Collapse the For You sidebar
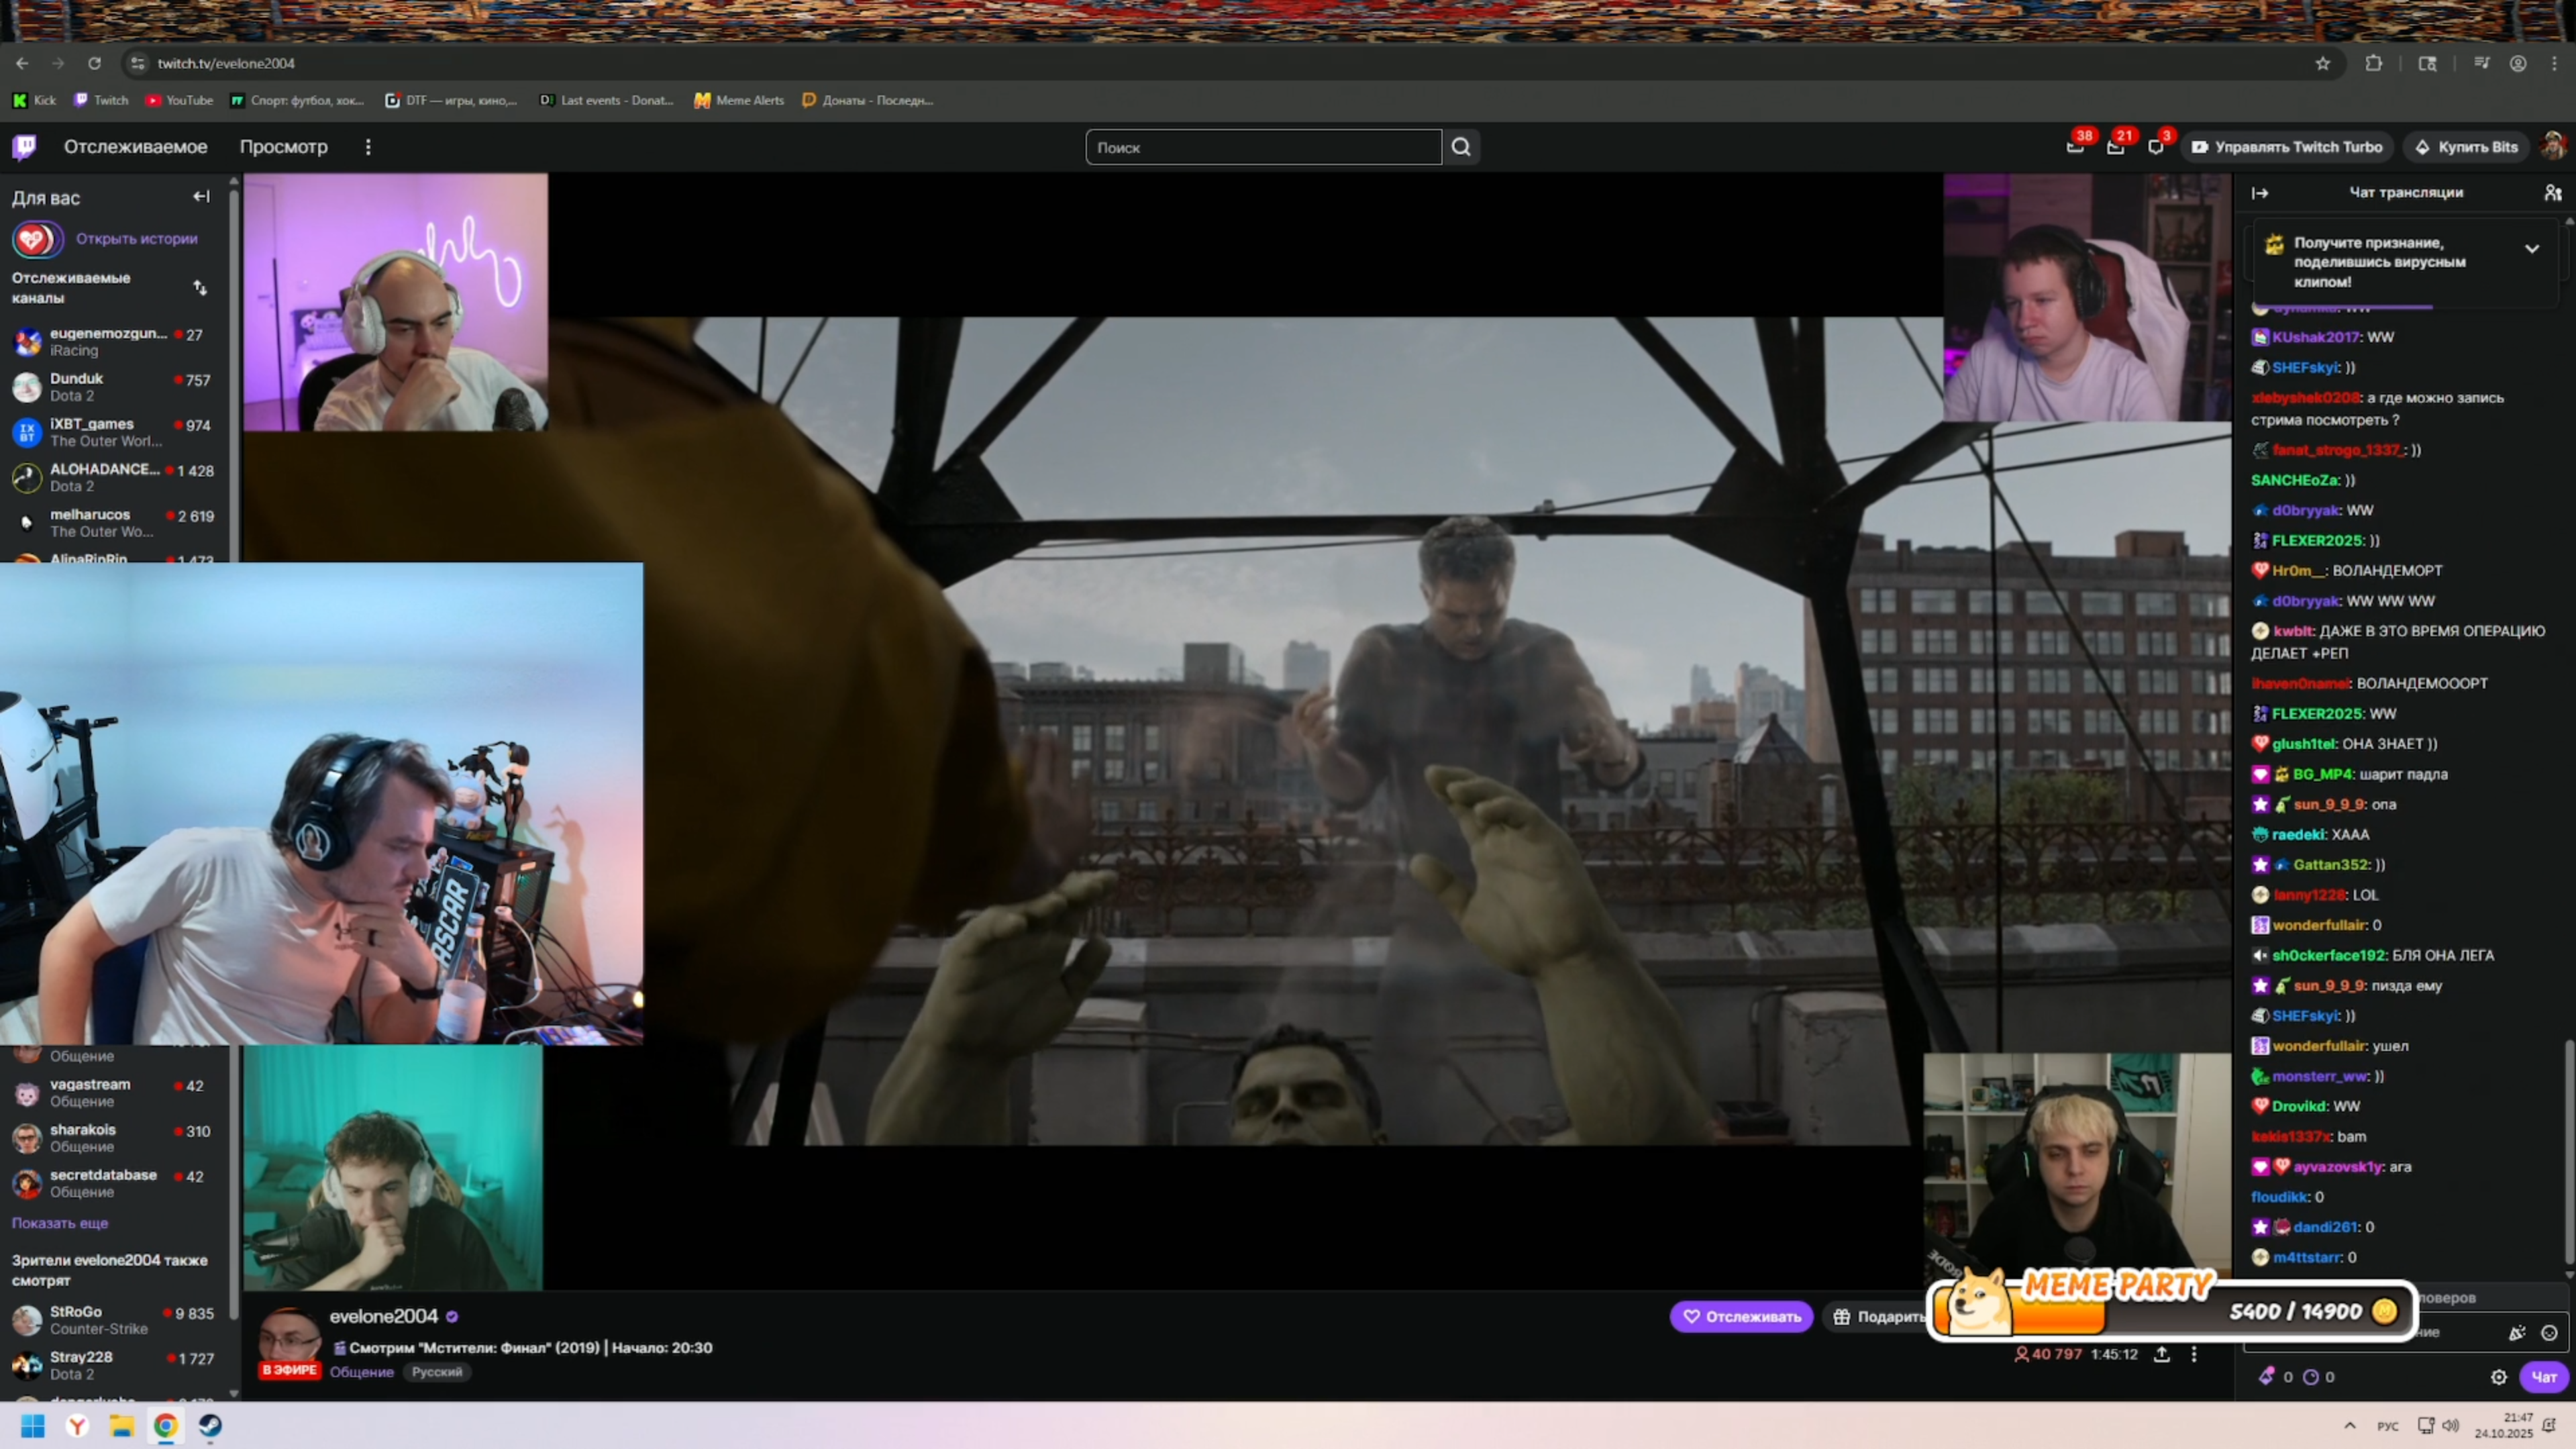 coord(201,197)
